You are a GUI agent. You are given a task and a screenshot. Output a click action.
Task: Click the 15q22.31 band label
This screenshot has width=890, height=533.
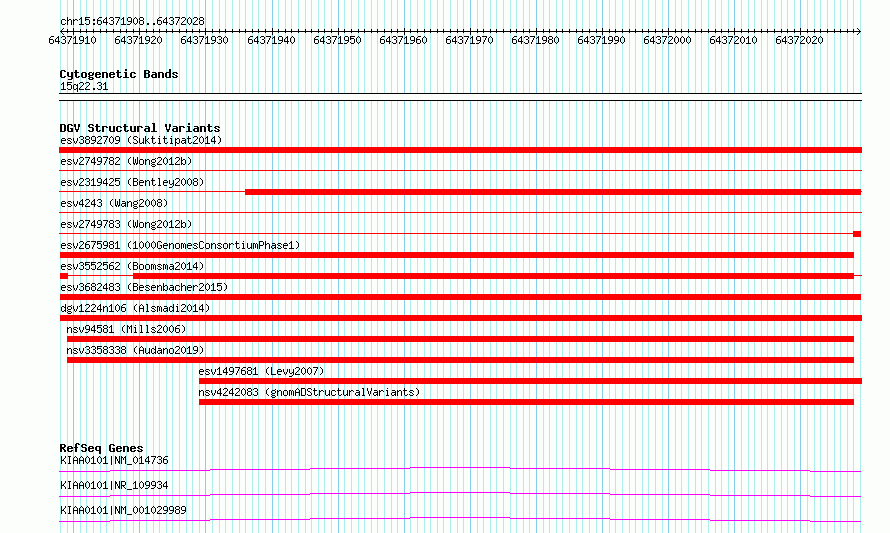pyautogui.click(x=84, y=86)
